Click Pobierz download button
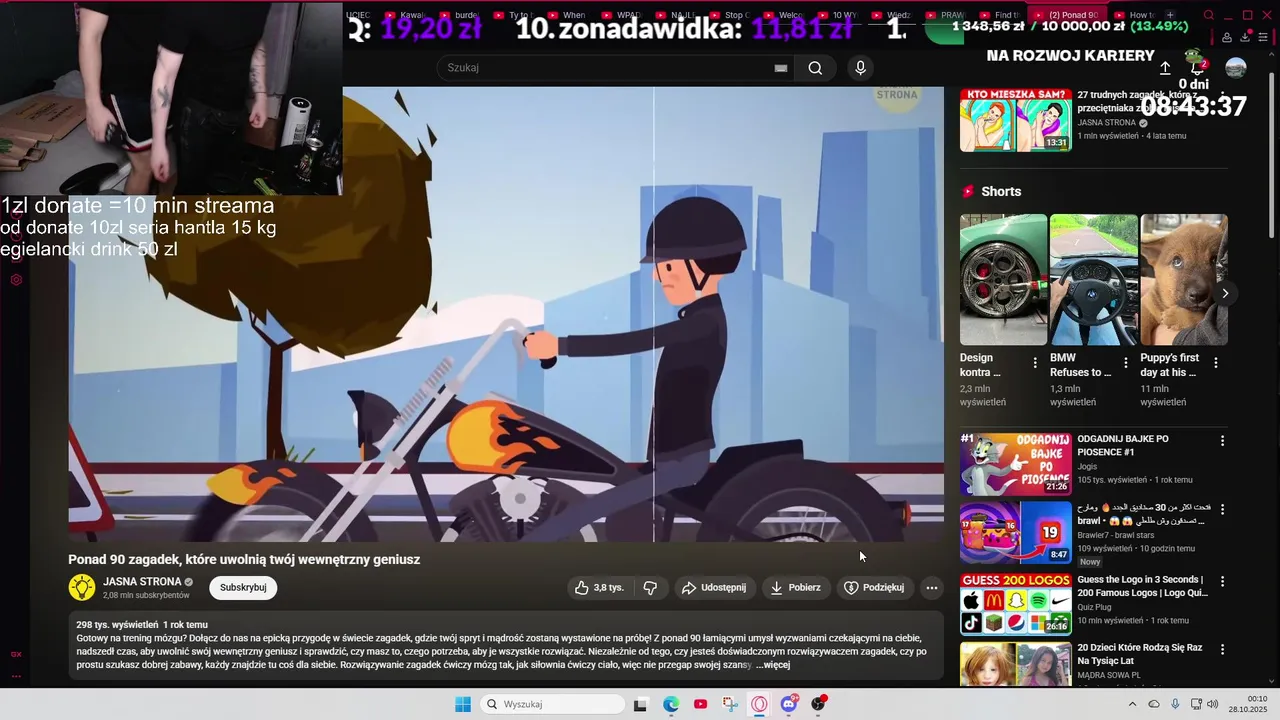Image resolution: width=1280 pixels, height=720 pixels. tap(795, 588)
